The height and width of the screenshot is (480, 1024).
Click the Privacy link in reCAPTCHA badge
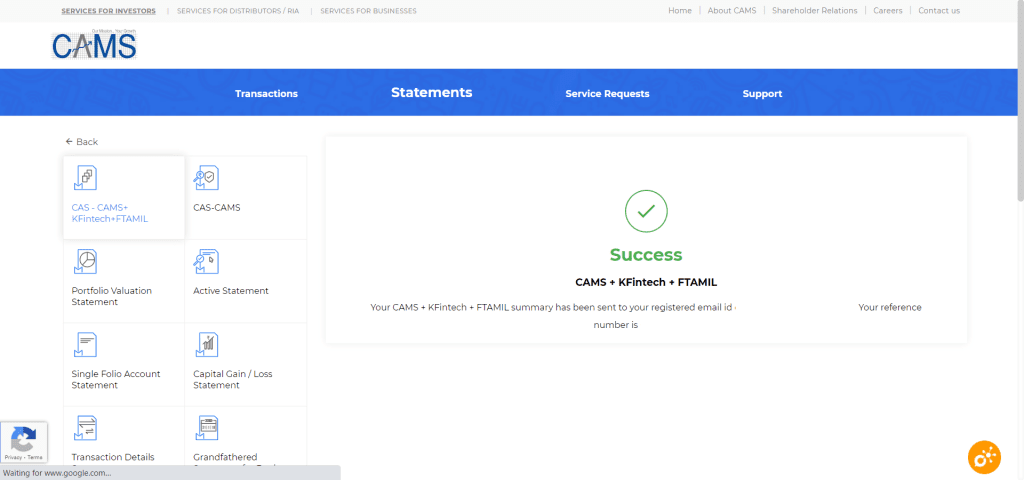12,458
